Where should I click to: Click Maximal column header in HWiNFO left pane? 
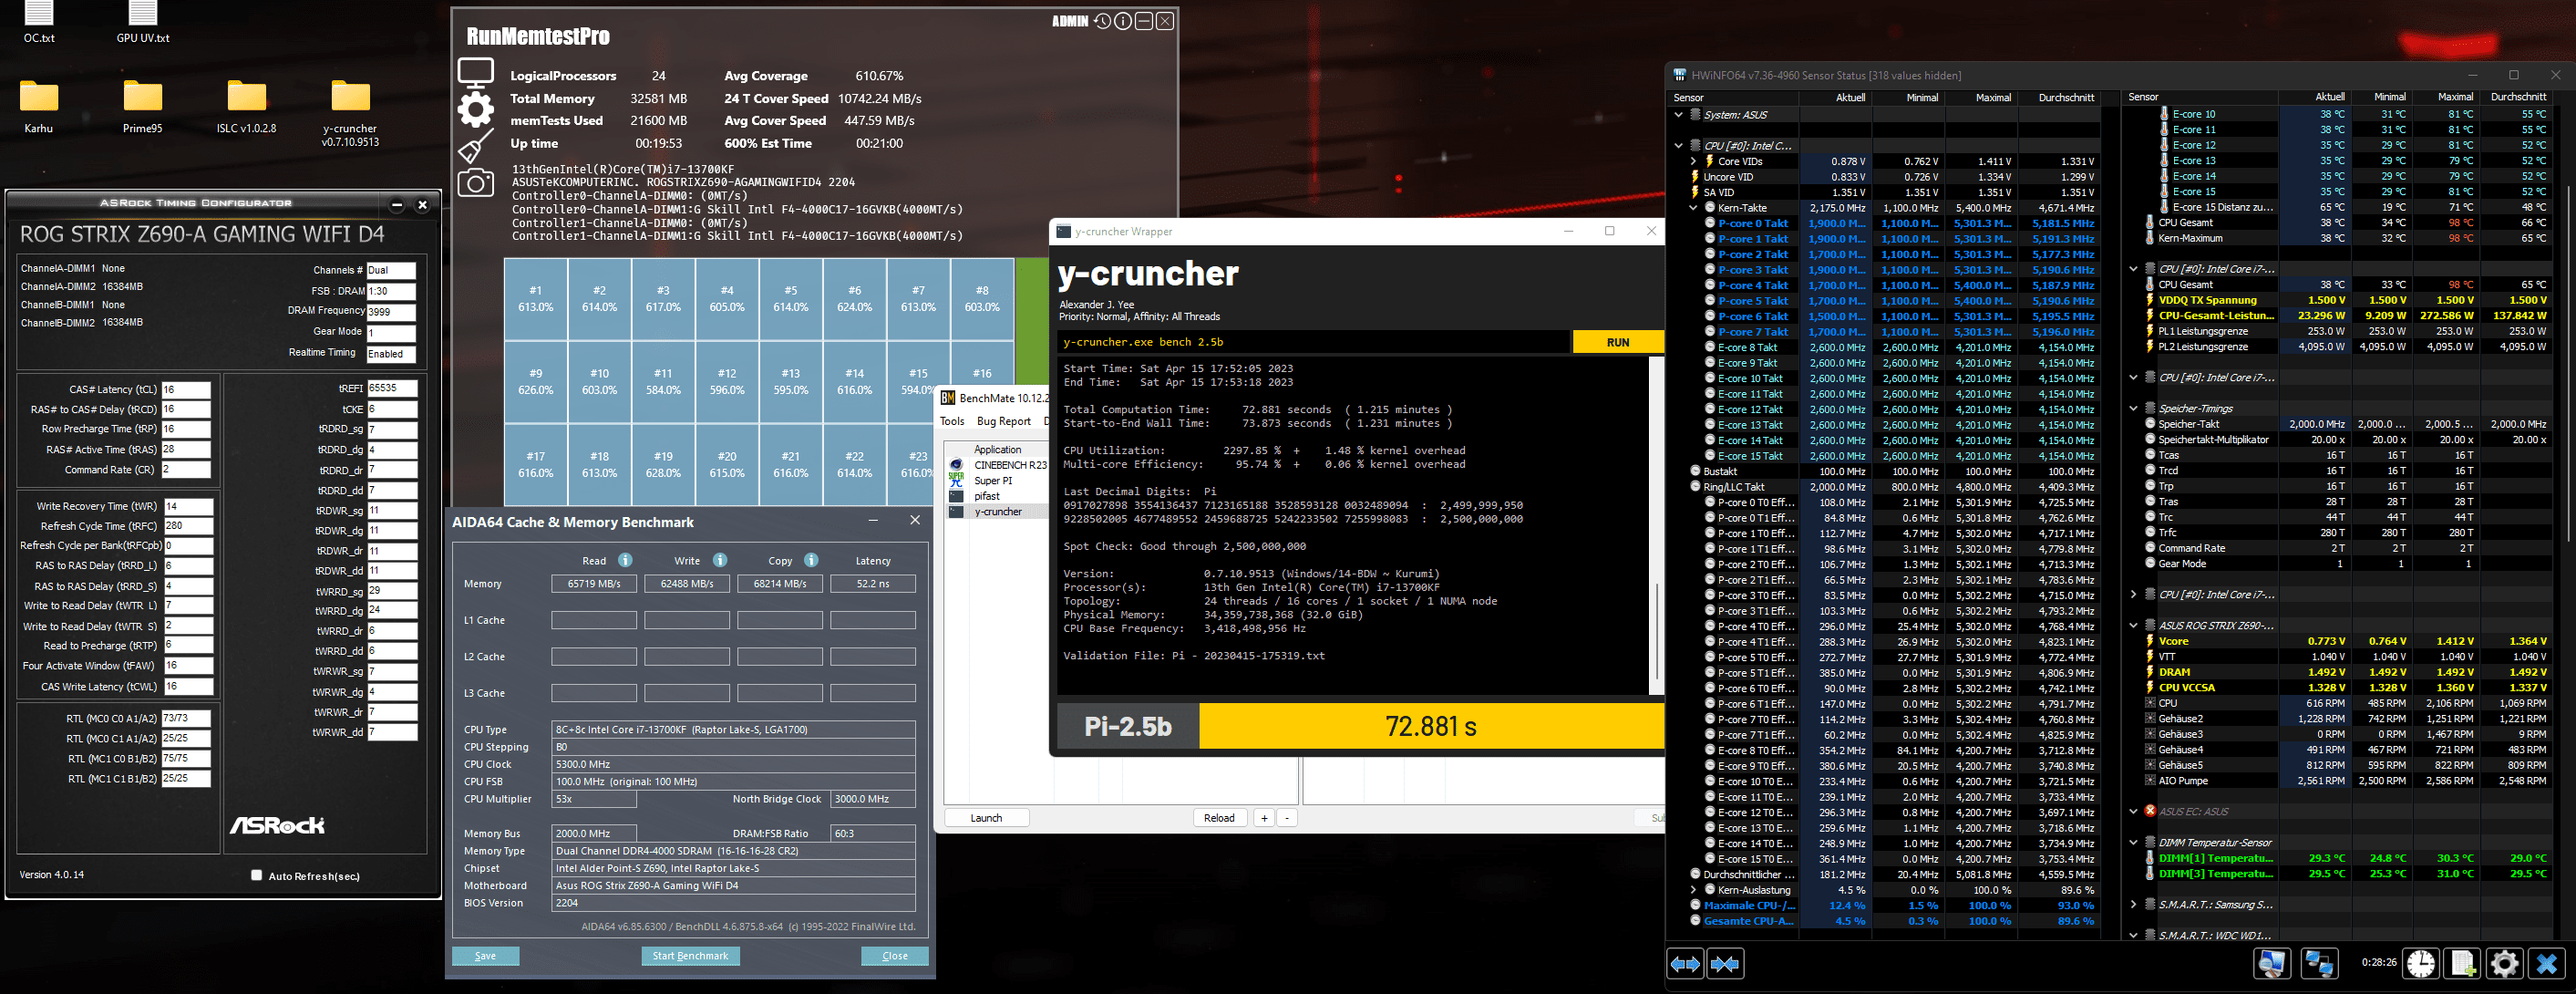(x=1979, y=97)
